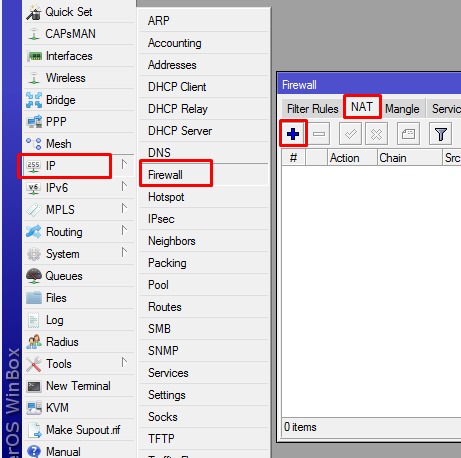
Task: Open DHCP Server entry
Action: 204,131
